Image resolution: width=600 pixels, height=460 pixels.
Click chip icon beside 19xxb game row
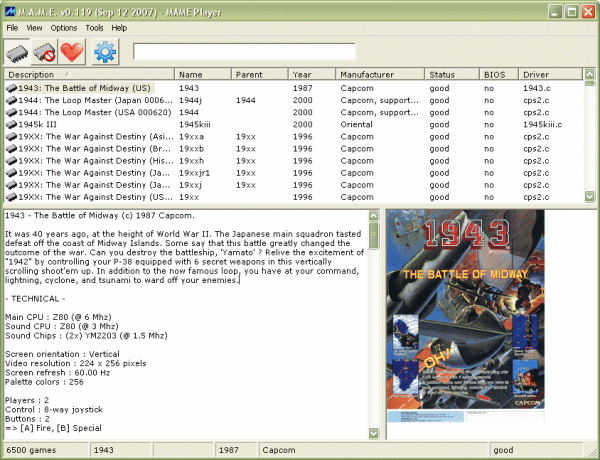[x=11, y=149]
